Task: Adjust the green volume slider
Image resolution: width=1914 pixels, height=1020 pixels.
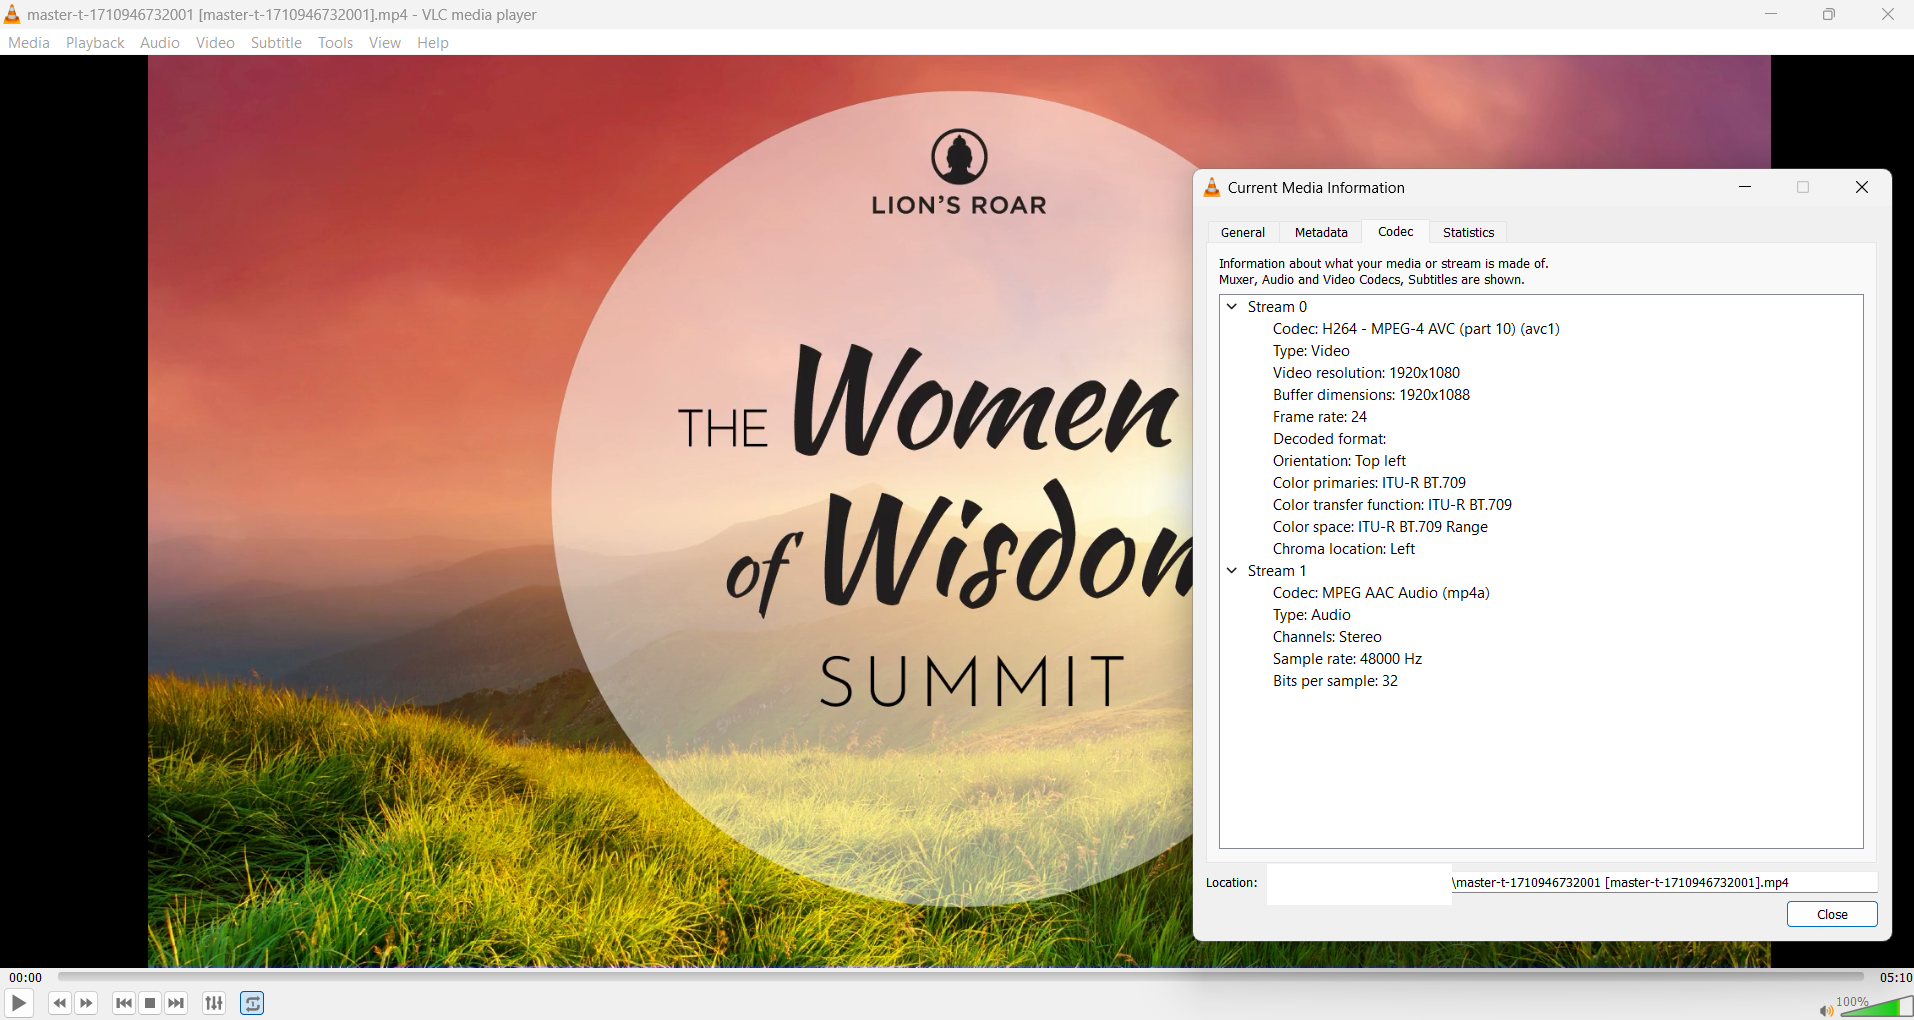Action: pyautogui.click(x=1876, y=1006)
